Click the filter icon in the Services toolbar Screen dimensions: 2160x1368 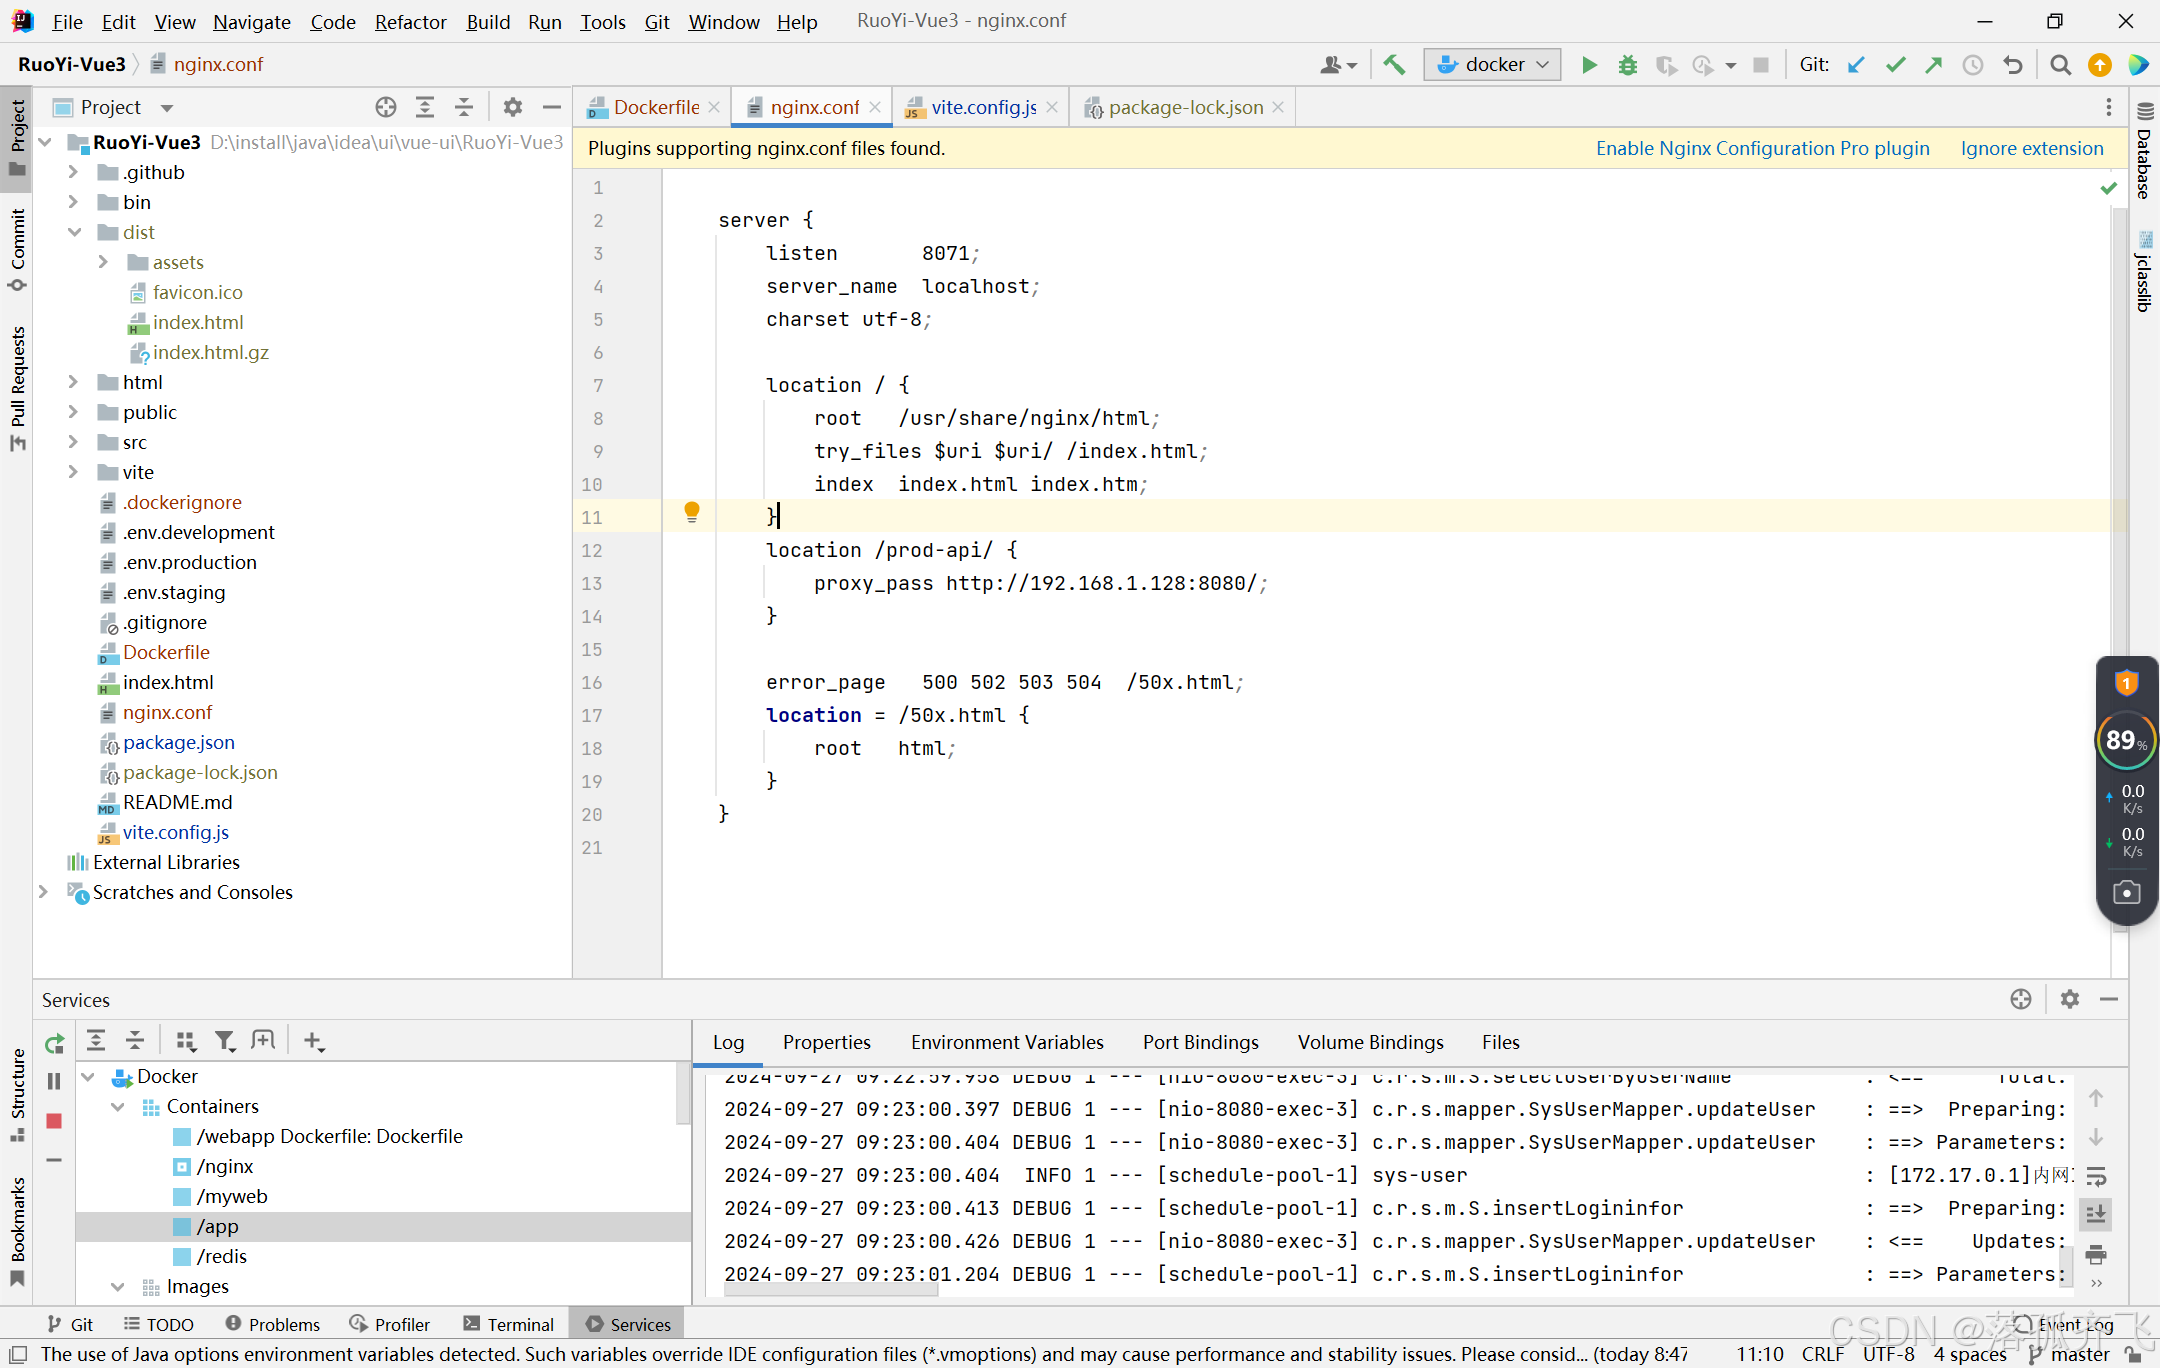pos(225,1041)
